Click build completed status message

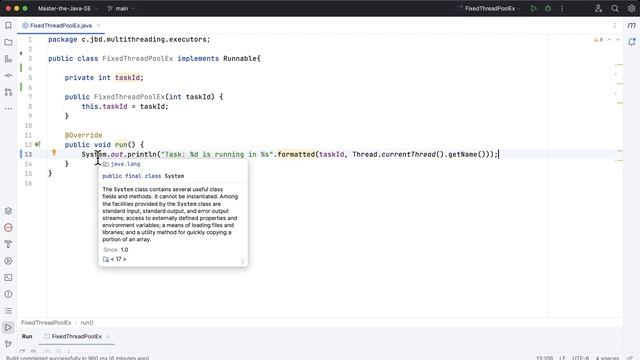(x=78, y=358)
